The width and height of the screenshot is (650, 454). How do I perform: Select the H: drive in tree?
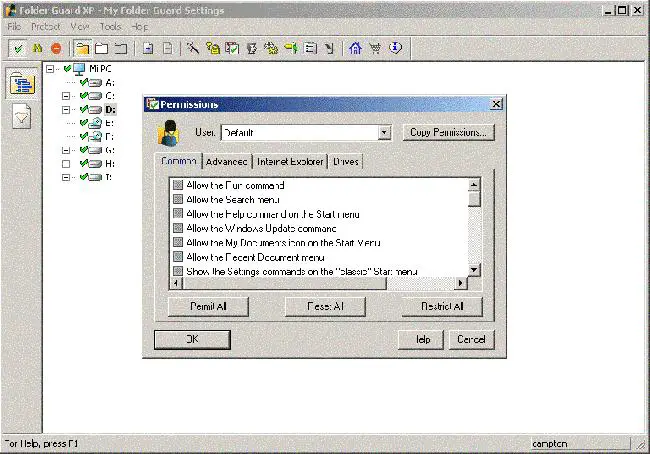pos(110,164)
